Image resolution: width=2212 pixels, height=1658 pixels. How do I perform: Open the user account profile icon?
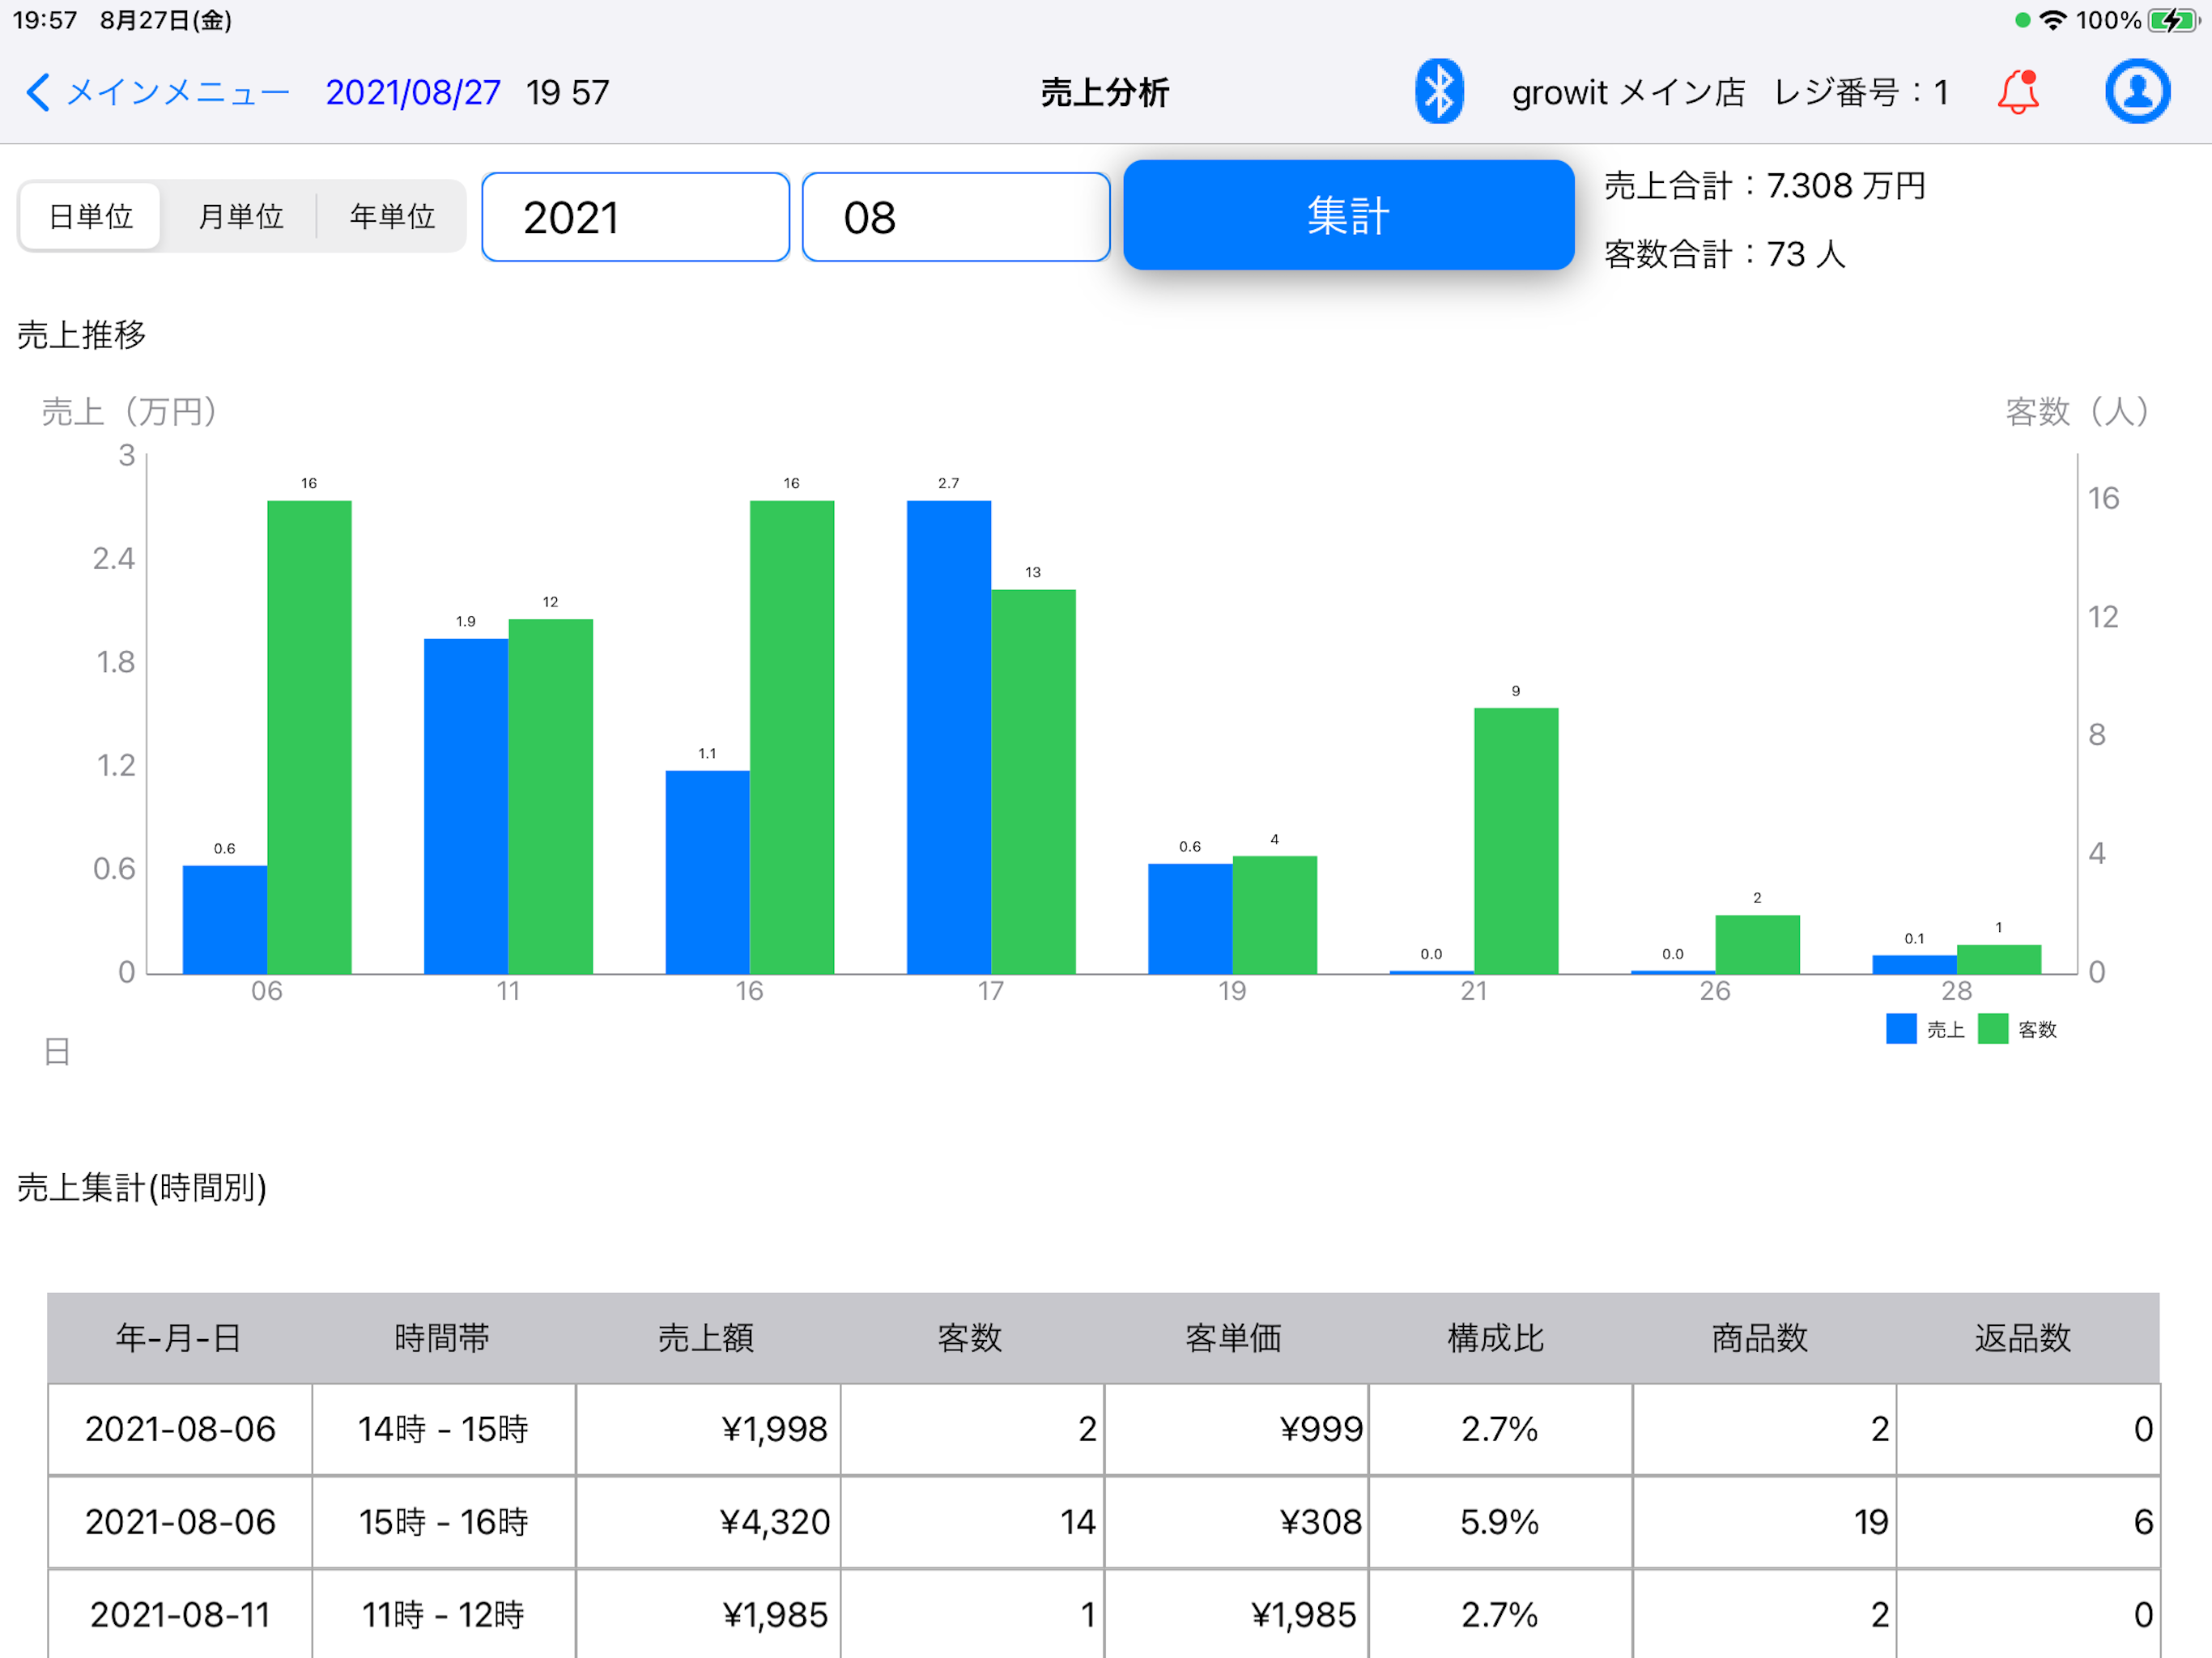2137,92
